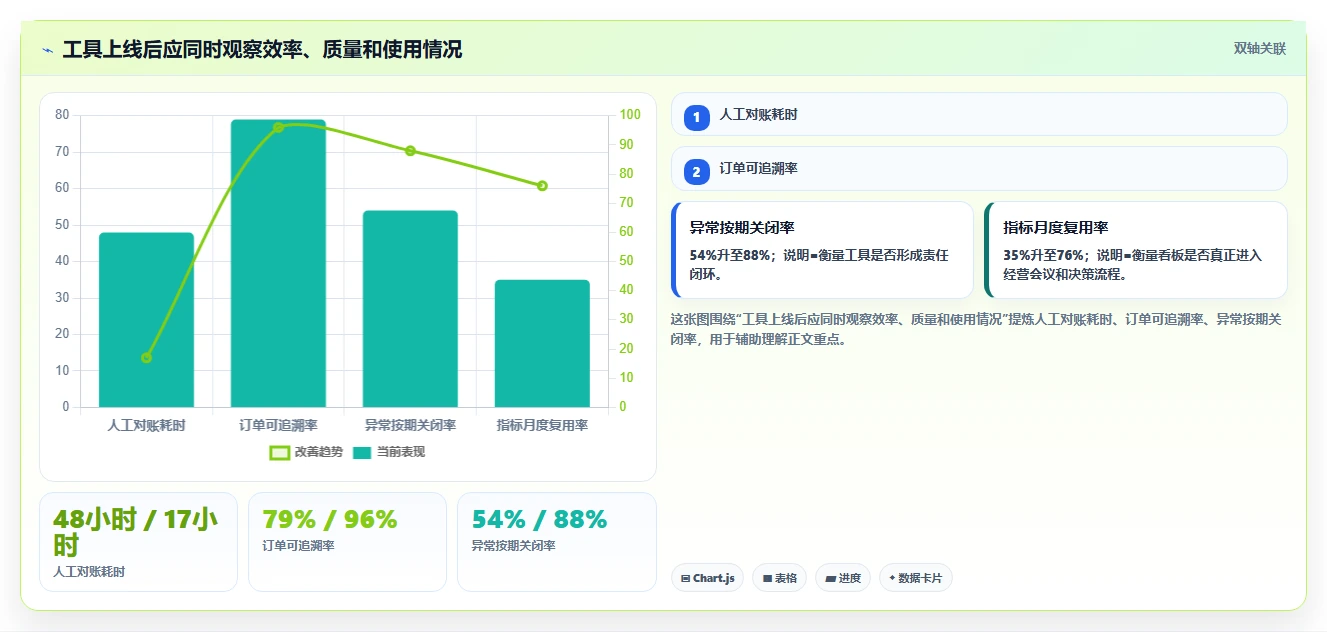Click the trend line point above 异常按期关闭率

[x=410, y=150]
